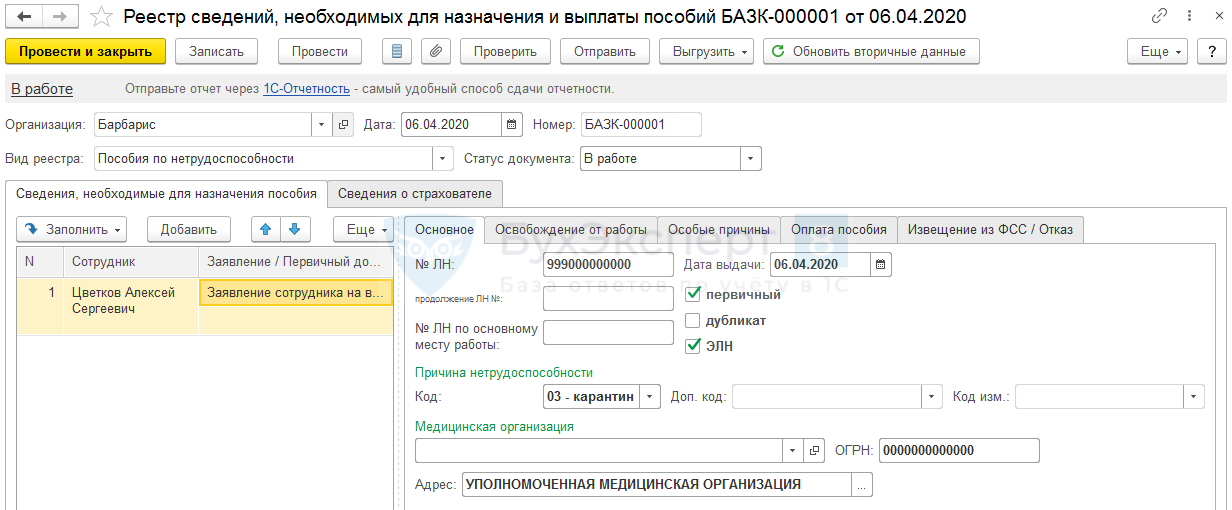This screenshot has width=1232, height=510.
Task: Open the report list icon in toolbar
Action: coord(398,52)
